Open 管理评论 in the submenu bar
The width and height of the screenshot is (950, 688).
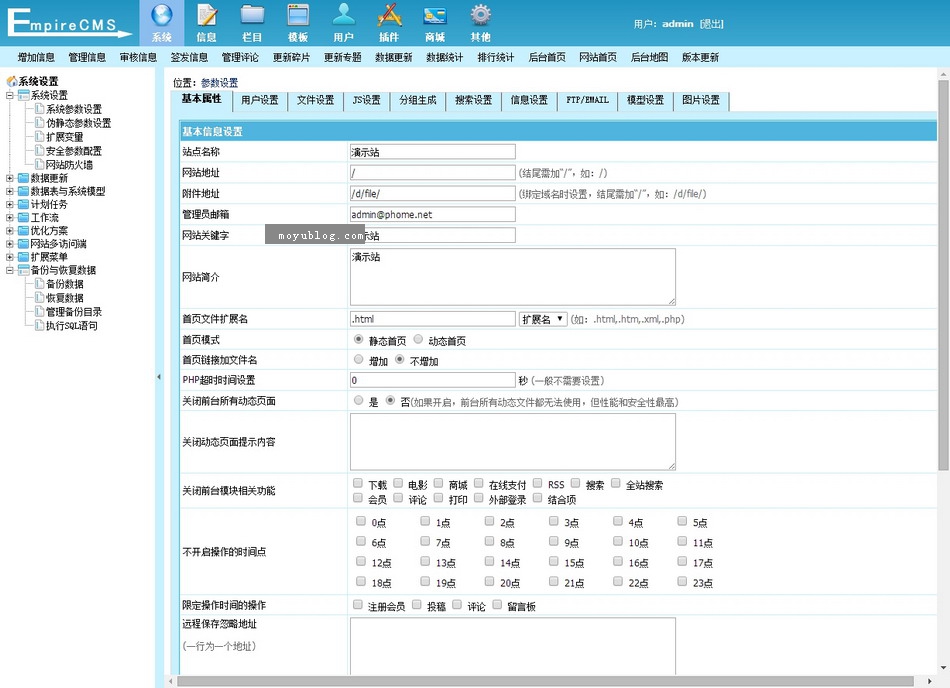(240, 58)
